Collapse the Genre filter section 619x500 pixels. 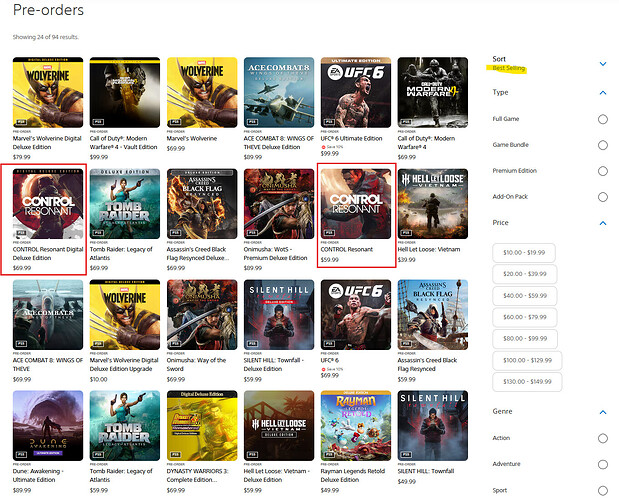point(602,412)
